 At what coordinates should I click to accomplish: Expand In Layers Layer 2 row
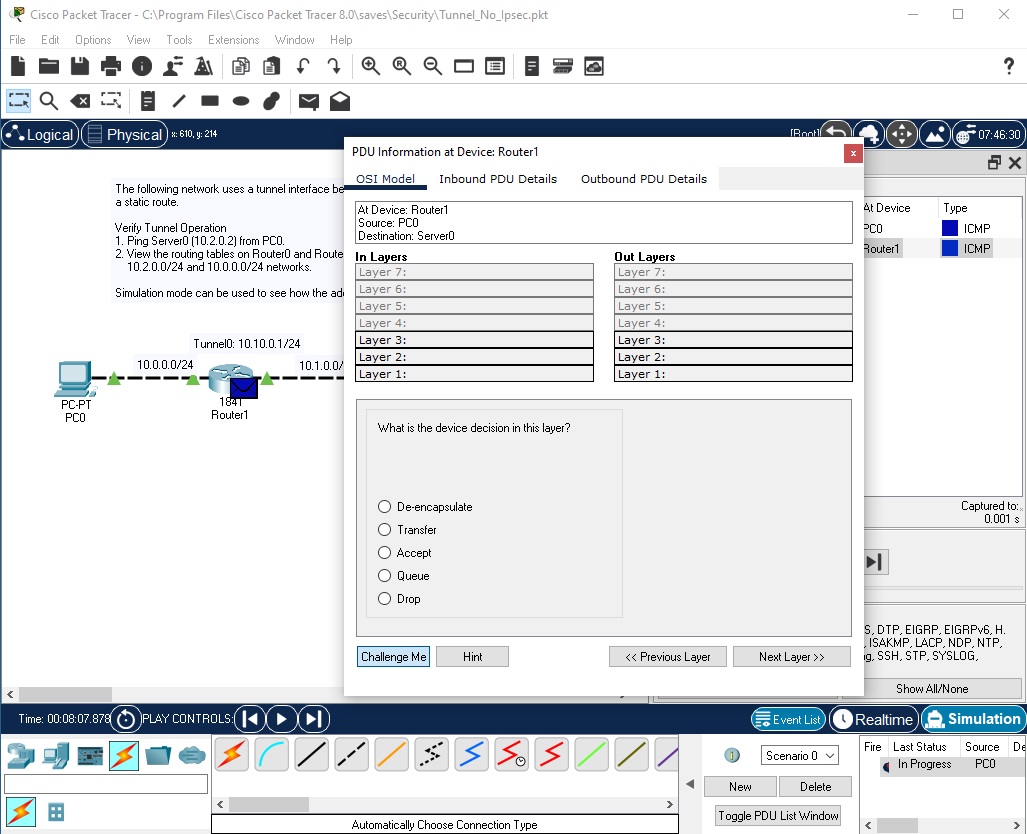[x=474, y=357]
